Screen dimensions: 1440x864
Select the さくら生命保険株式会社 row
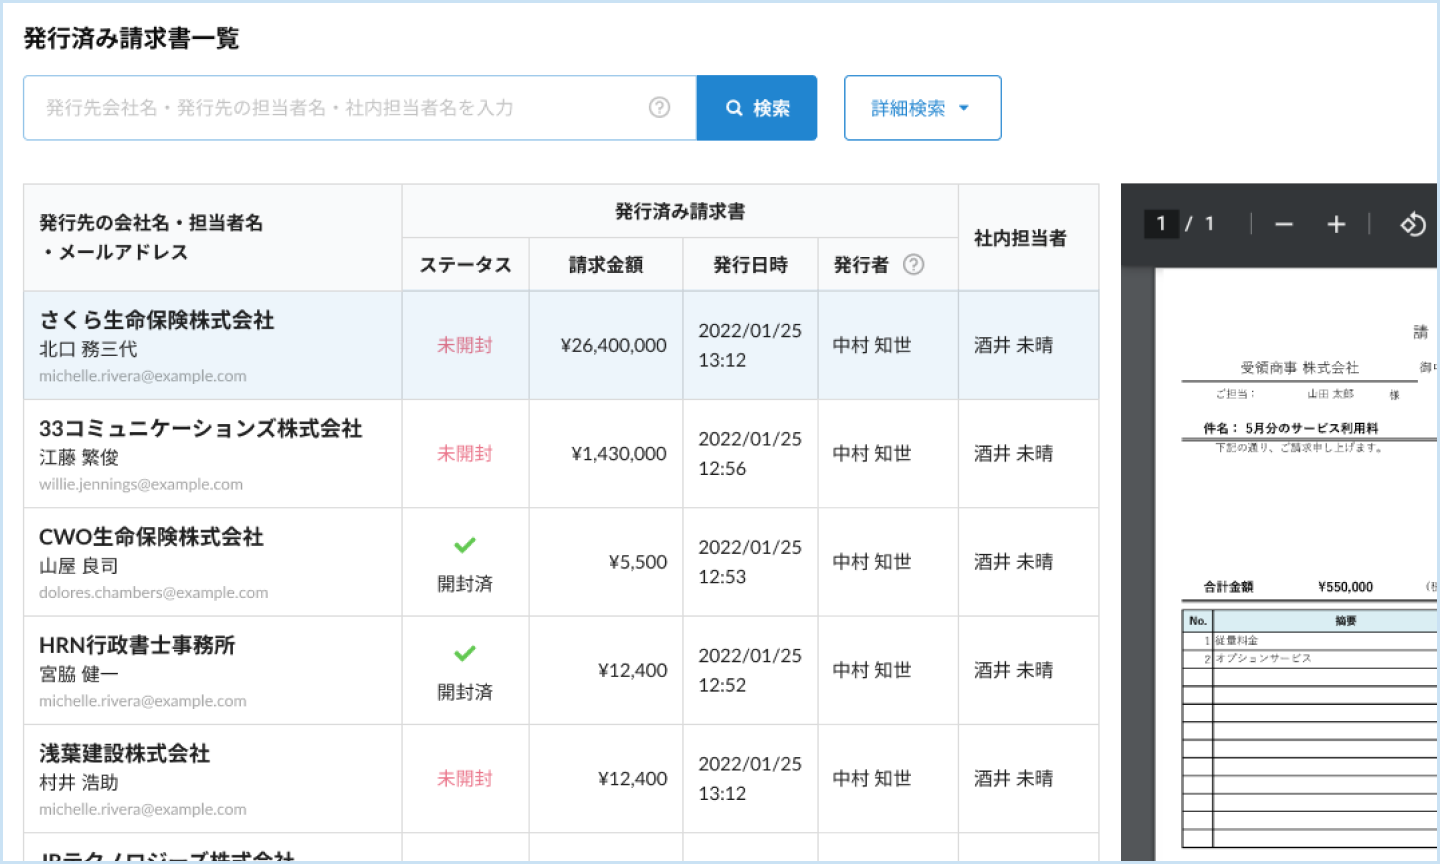(561, 346)
